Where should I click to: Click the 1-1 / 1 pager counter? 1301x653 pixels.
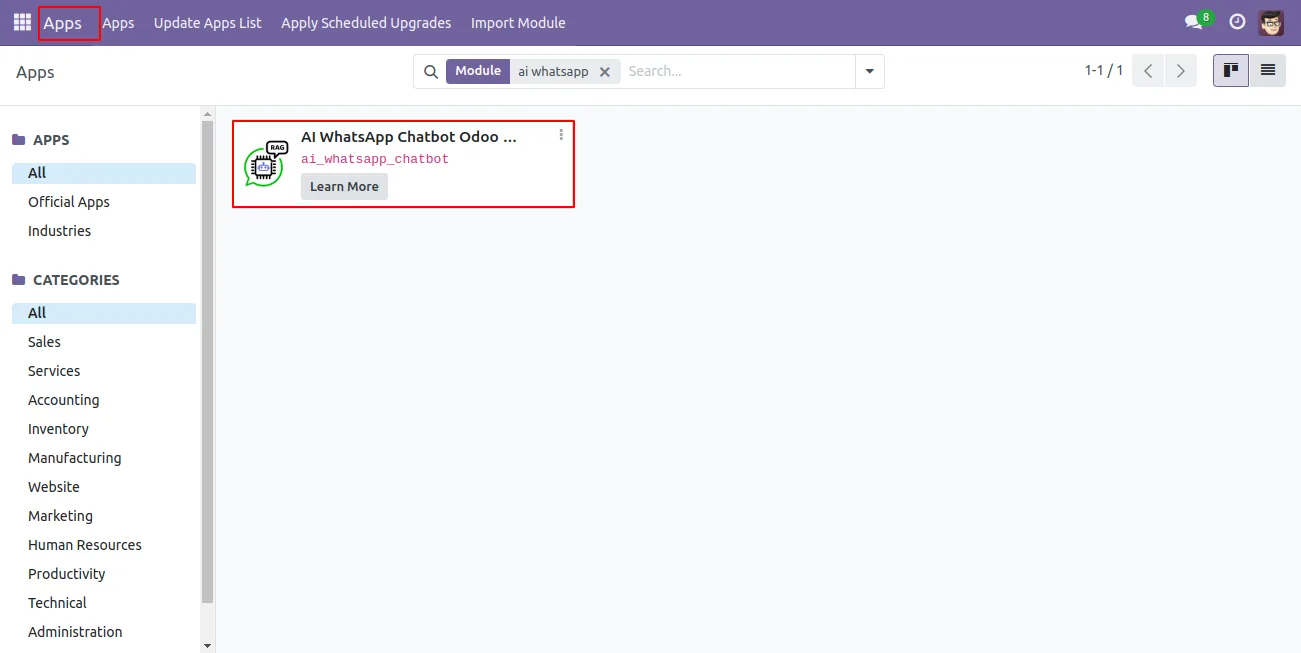[1104, 71]
